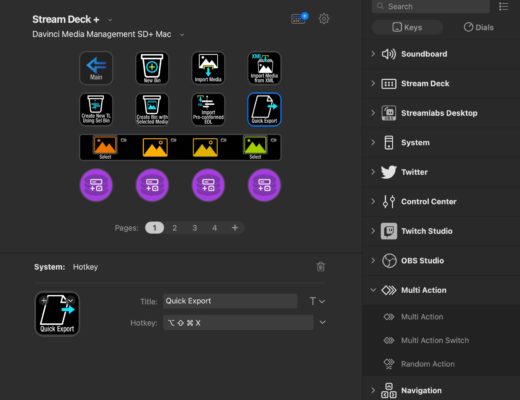This screenshot has width=520, height=400.
Task: Expand the Stream Deck category
Action: pos(373,83)
